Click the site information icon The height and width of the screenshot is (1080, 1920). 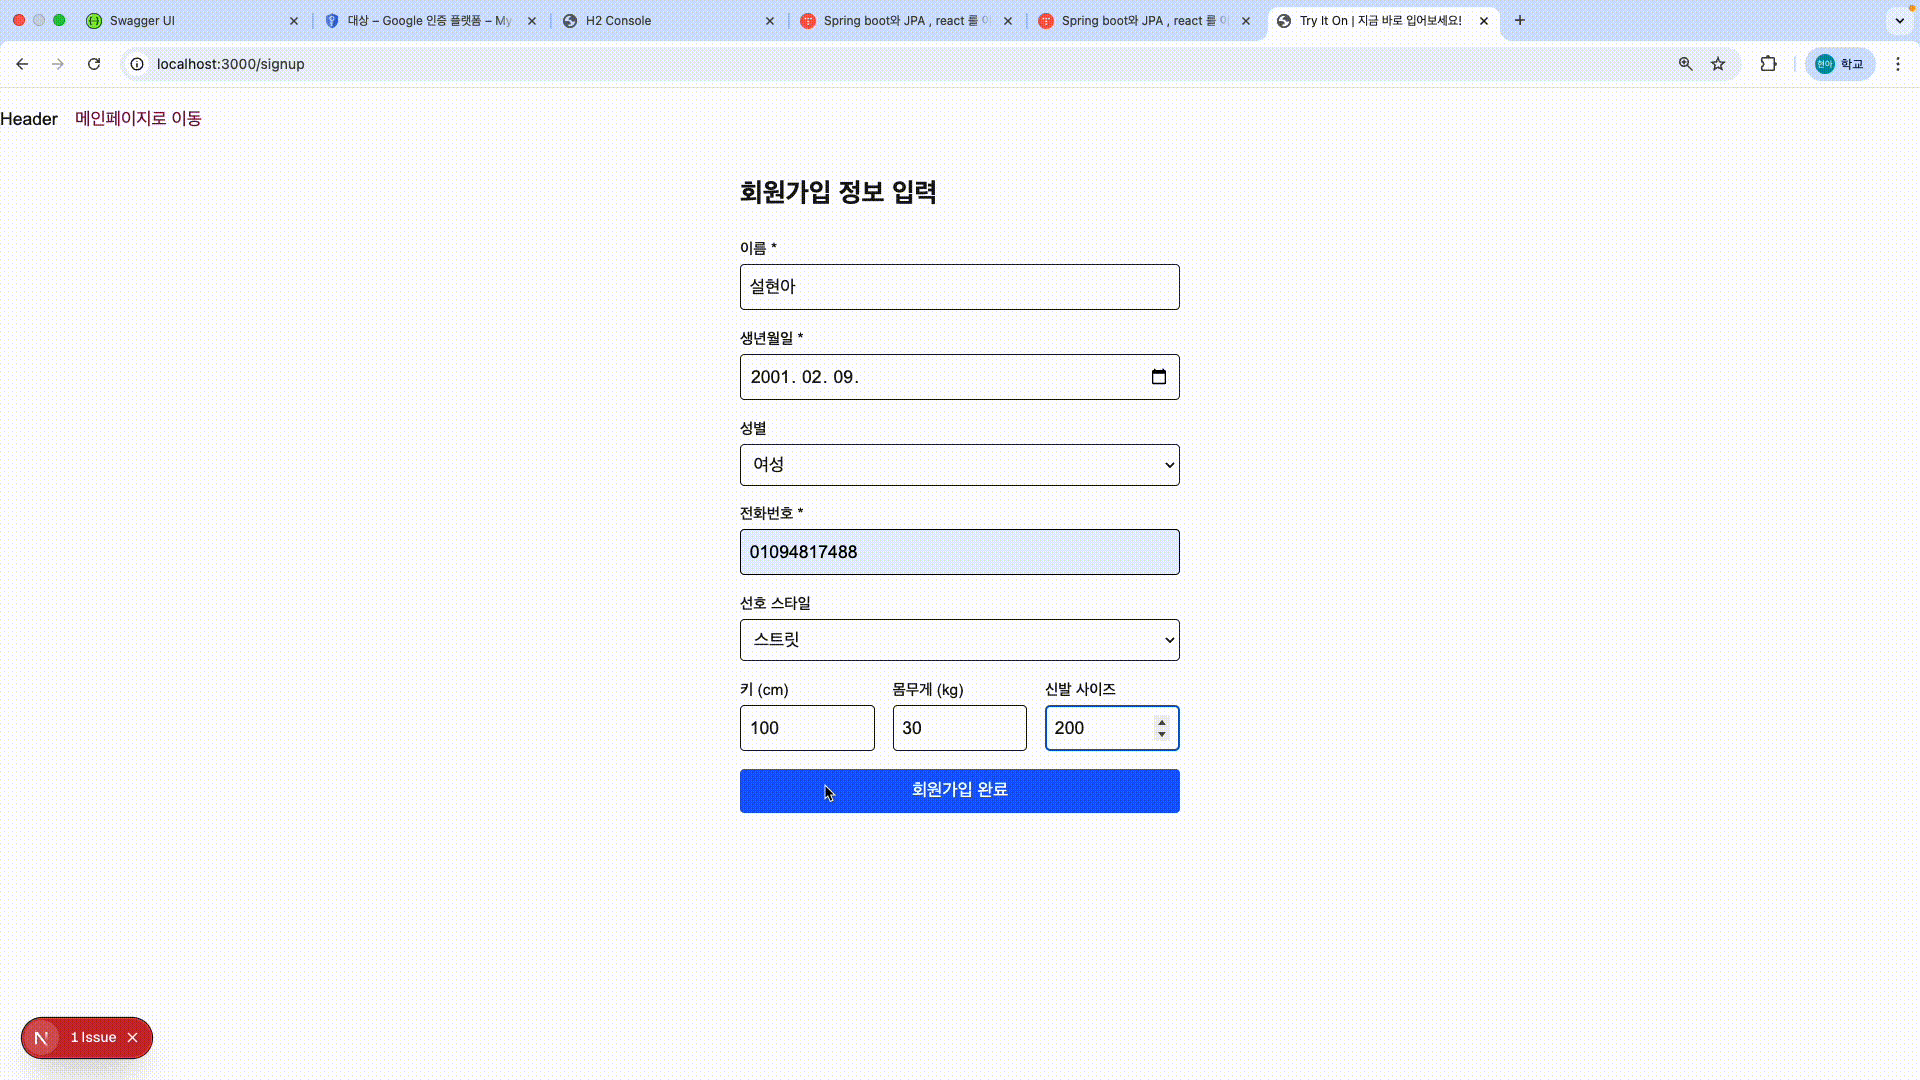(x=138, y=64)
